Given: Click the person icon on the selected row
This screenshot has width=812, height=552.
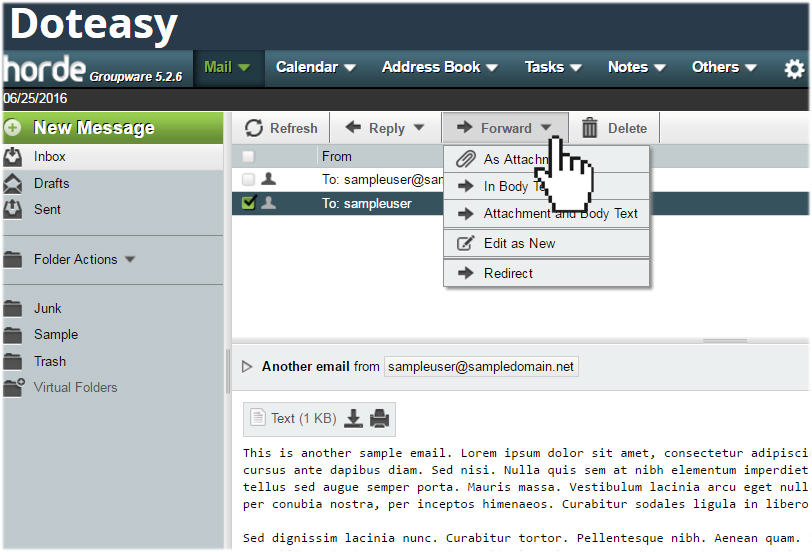Looking at the screenshot, I should point(268,202).
